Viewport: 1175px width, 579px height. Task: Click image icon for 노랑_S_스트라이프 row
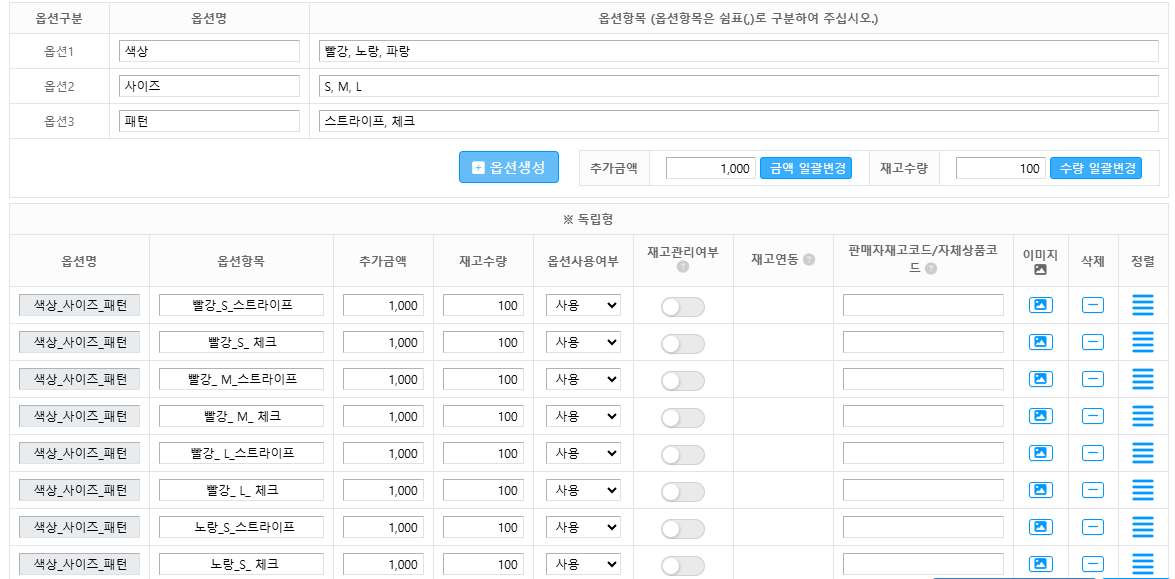tap(1040, 527)
